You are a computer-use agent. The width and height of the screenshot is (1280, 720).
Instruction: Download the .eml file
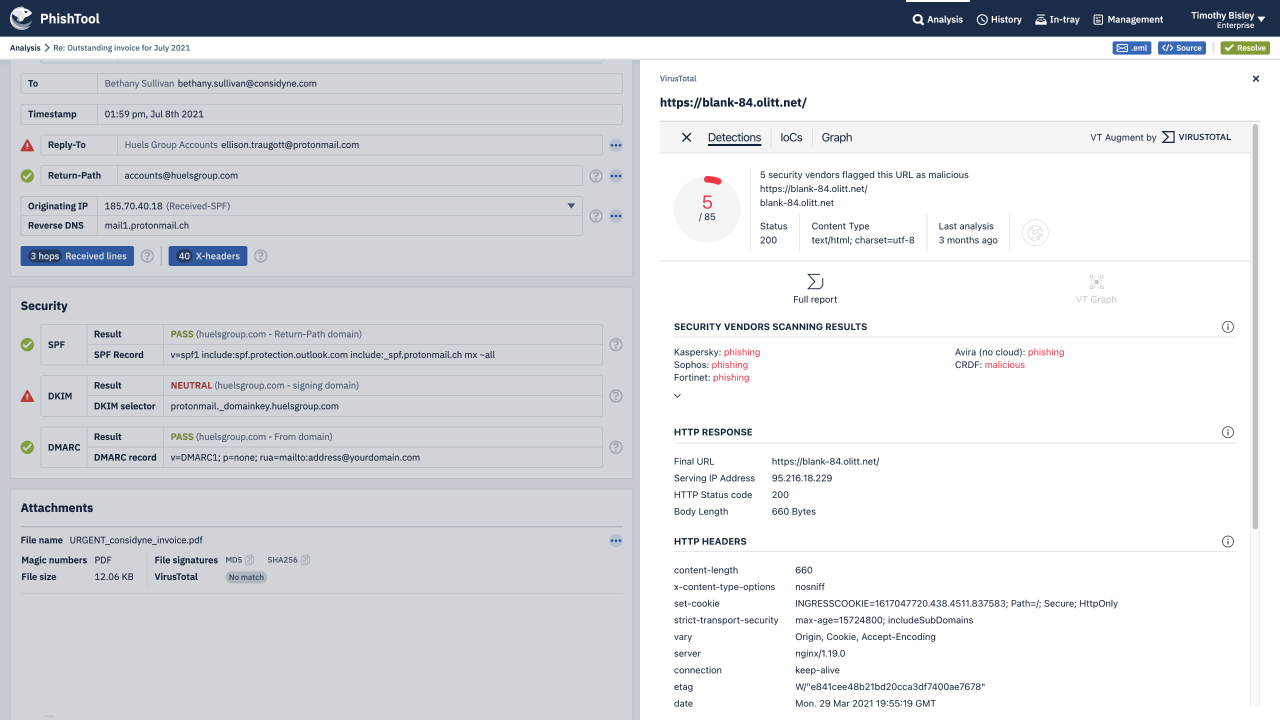(x=1132, y=48)
